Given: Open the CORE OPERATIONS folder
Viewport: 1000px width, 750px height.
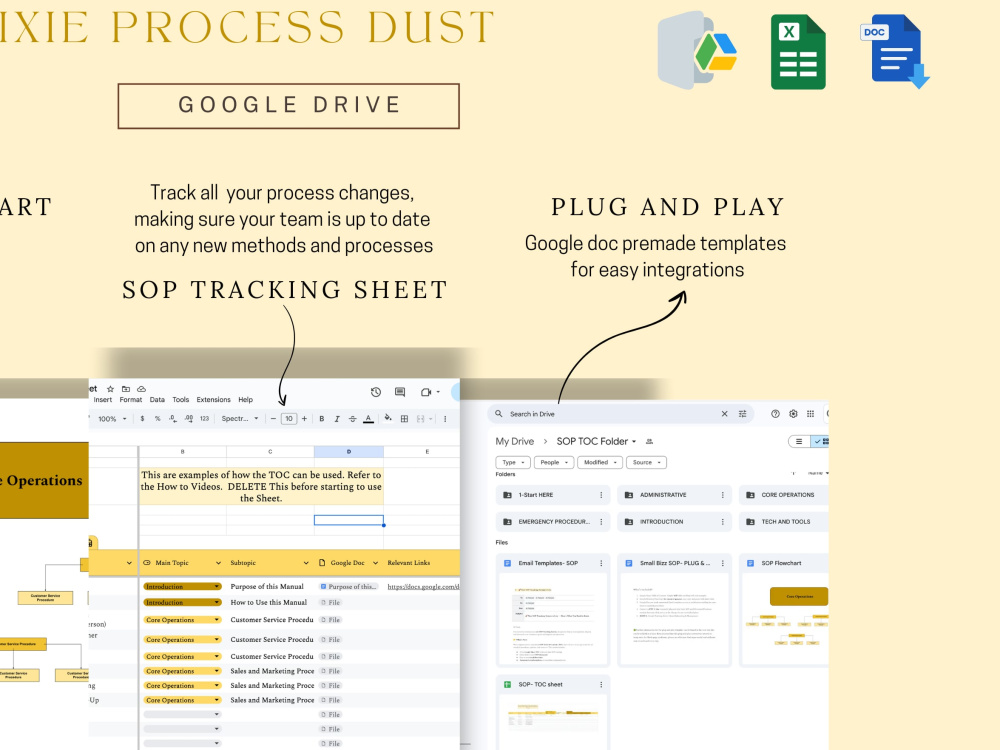Looking at the screenshot, I should (784, 495).
